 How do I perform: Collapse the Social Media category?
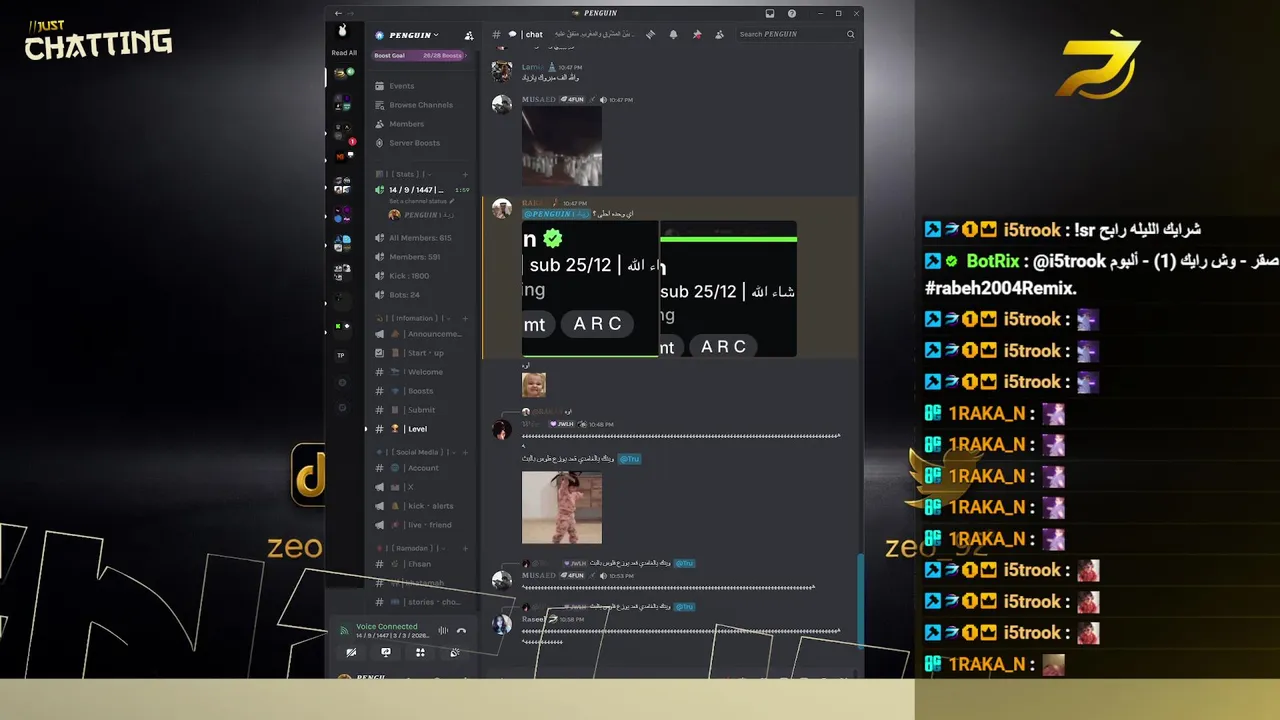[x=415, y=452]
